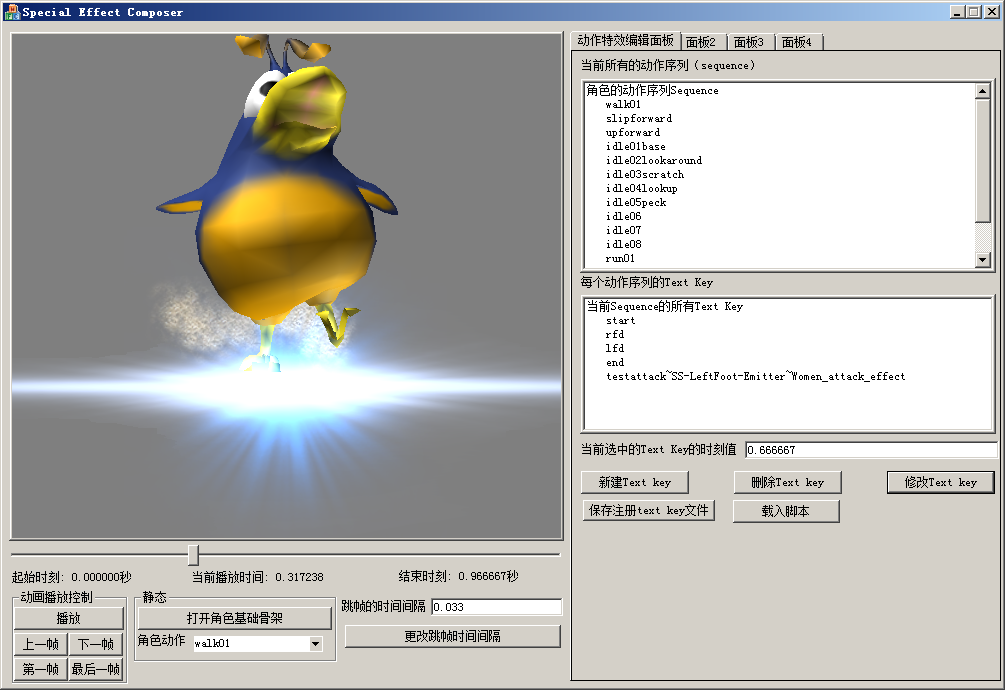Click the animation timeline slider thumb
Screen dimensions: 1005x690
tap(193, 555)
